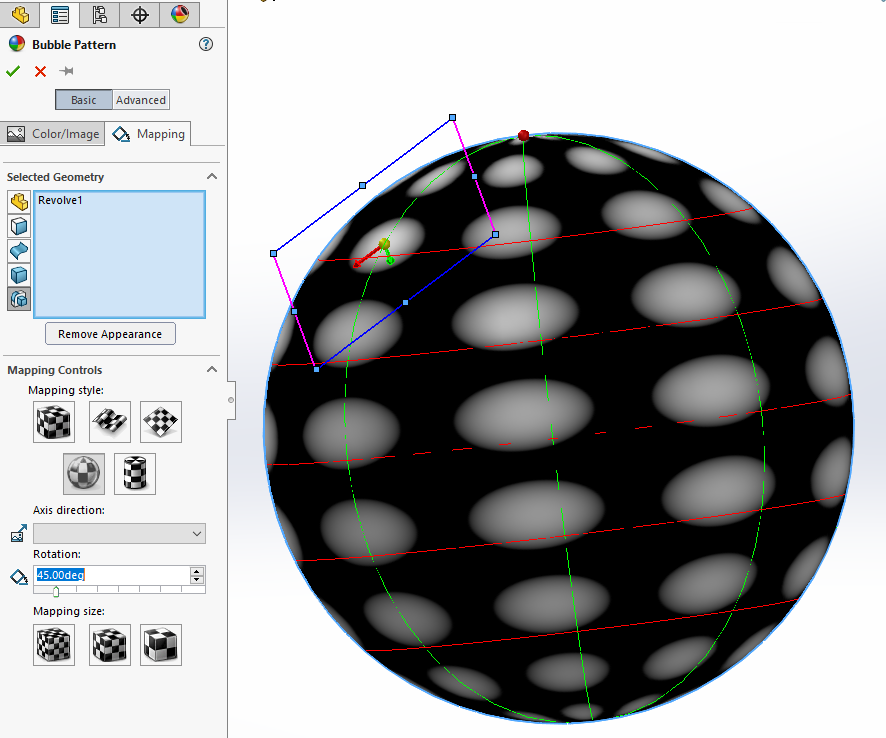Click green checkmark to accept appearance

[x=13, y=71]
